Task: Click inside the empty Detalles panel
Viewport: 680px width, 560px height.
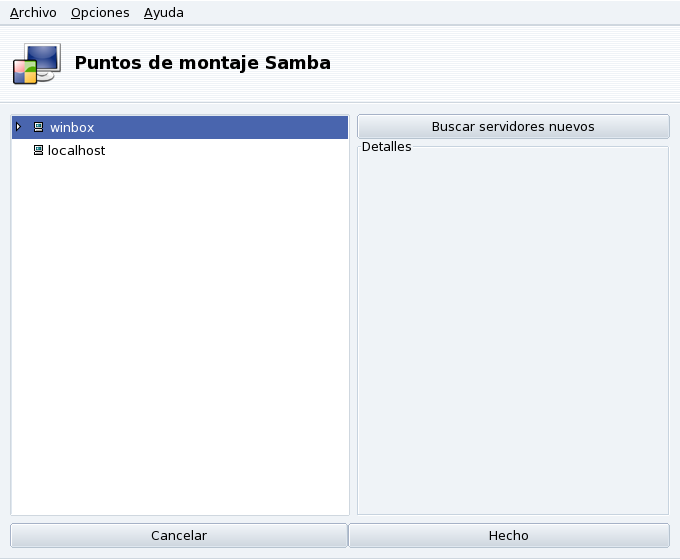Action: 512,330
